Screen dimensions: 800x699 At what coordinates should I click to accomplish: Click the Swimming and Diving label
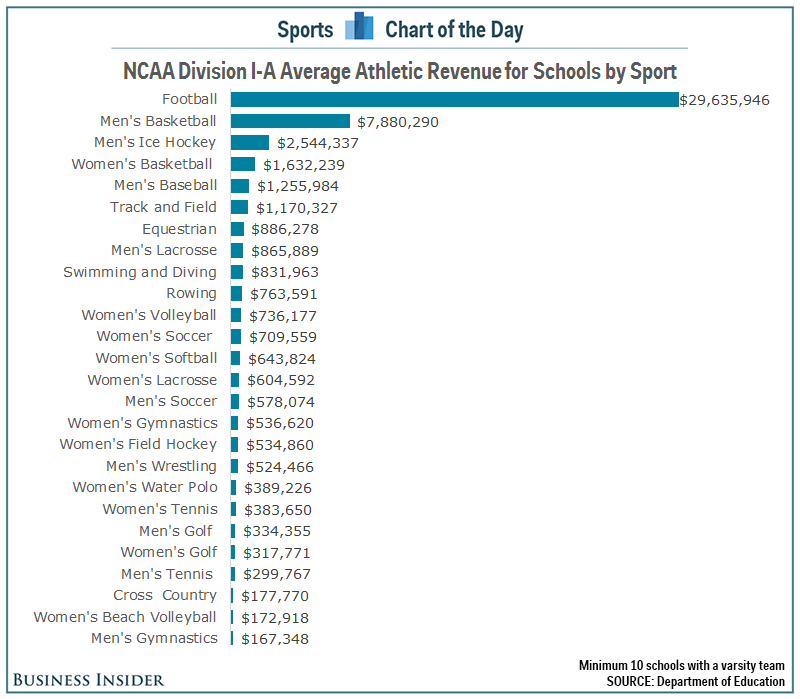click(139, 272)
